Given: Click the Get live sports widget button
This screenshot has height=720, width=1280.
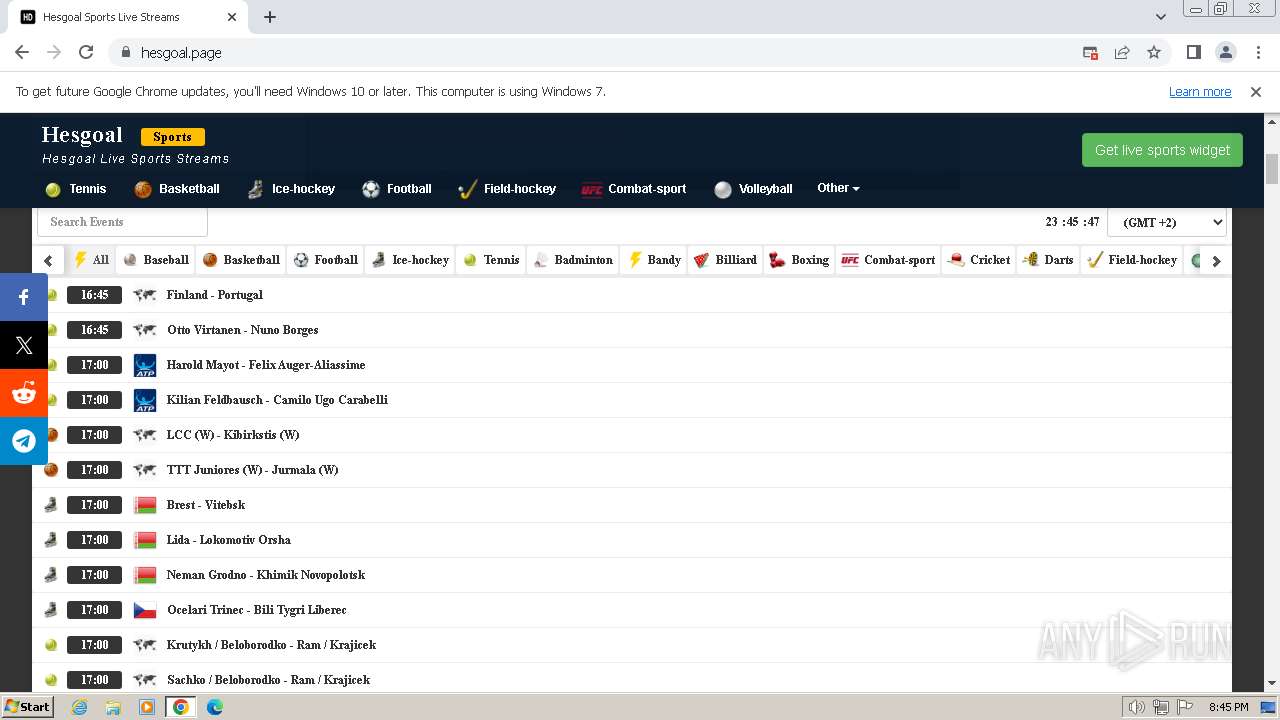Looking at the screenshot, I should 1162,150.
